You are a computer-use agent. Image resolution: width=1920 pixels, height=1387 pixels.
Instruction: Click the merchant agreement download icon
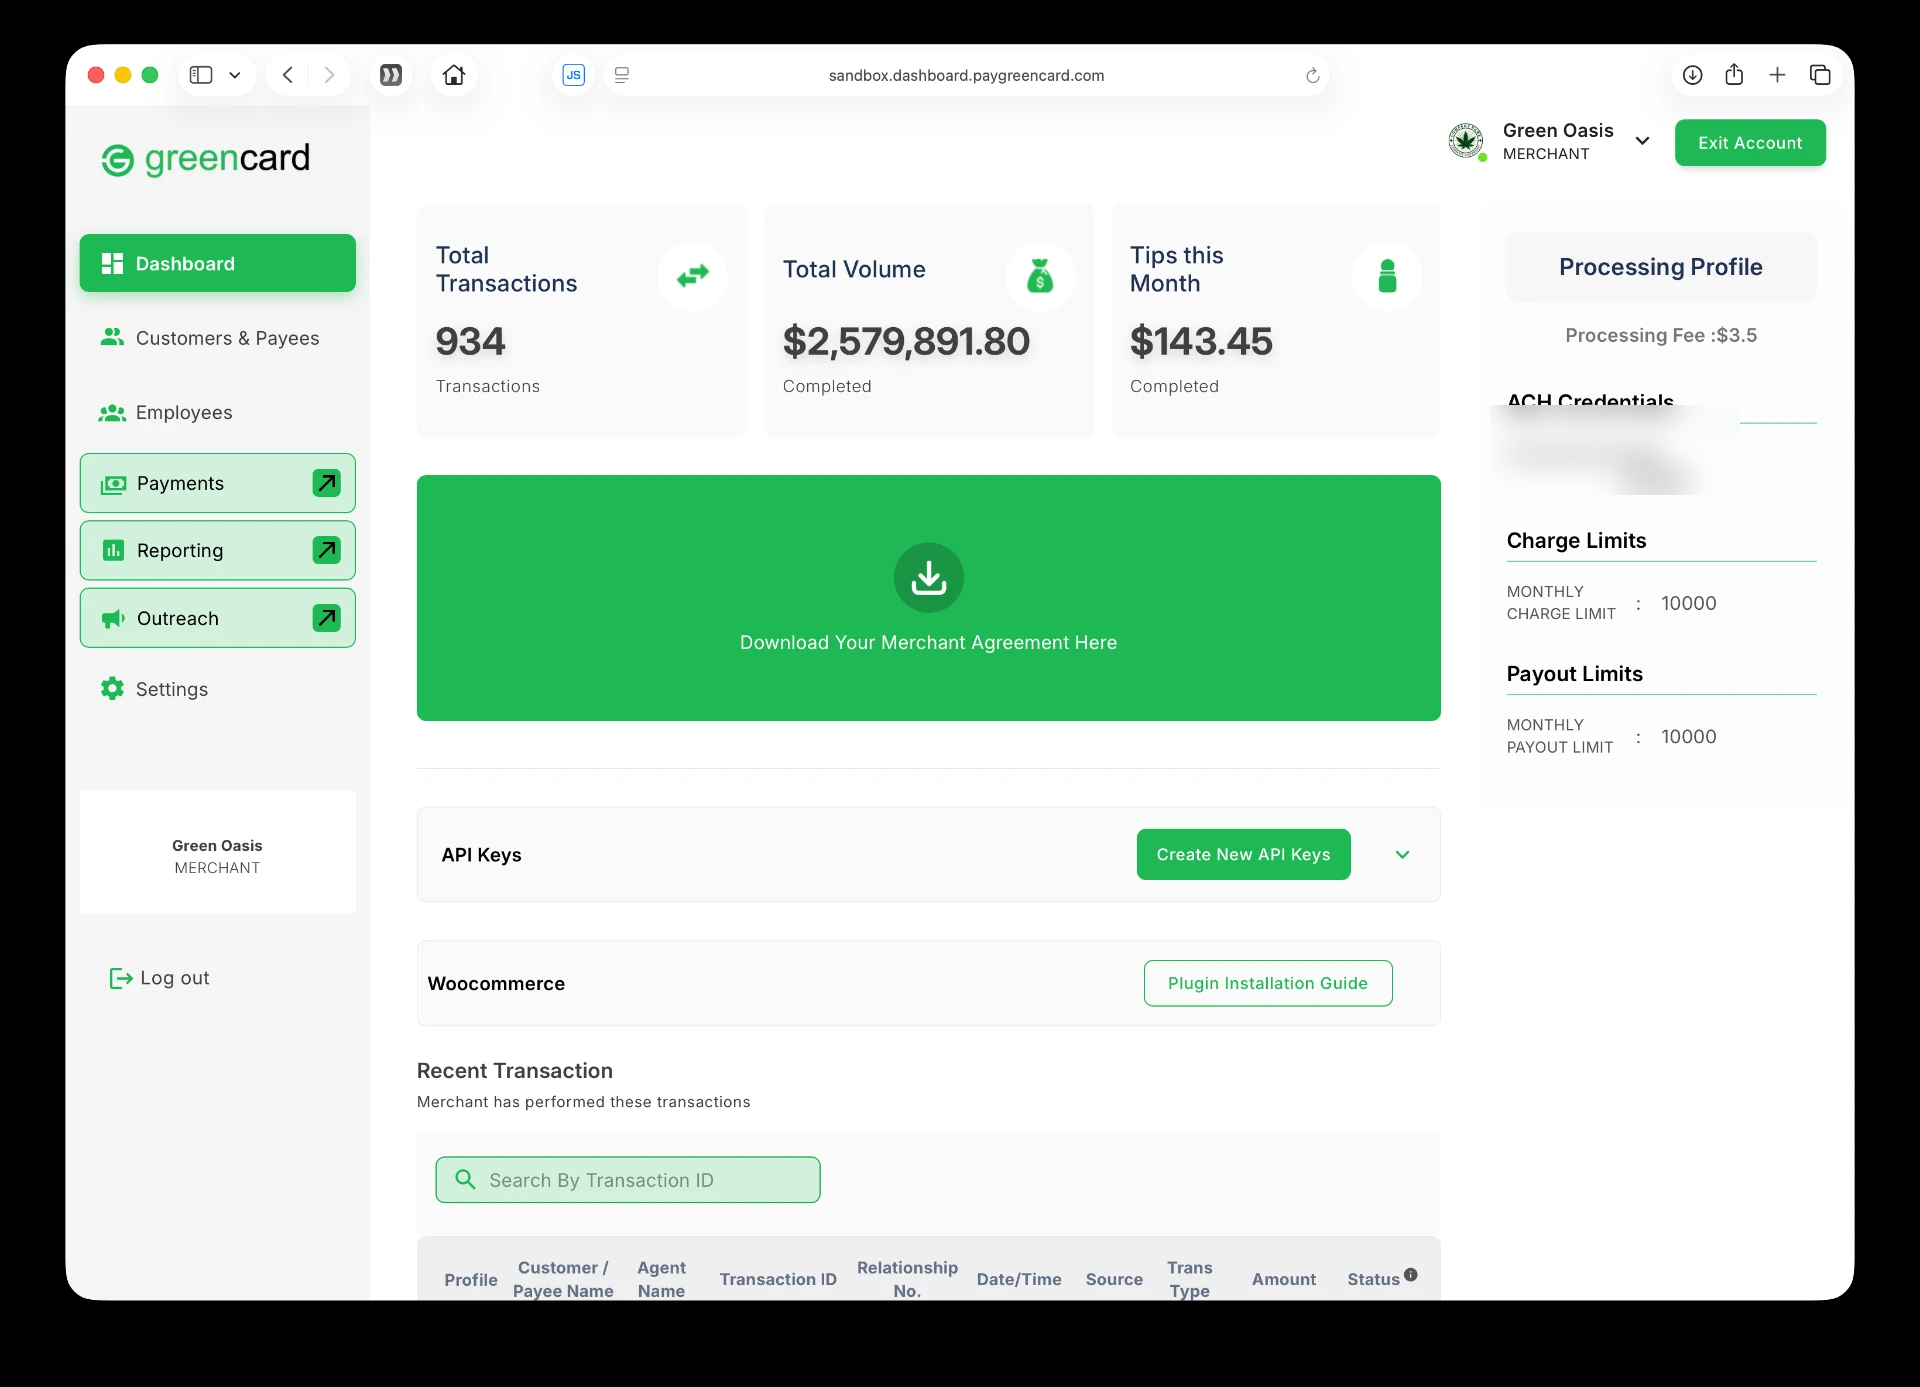pyautogui.click(x=929, y=577)
